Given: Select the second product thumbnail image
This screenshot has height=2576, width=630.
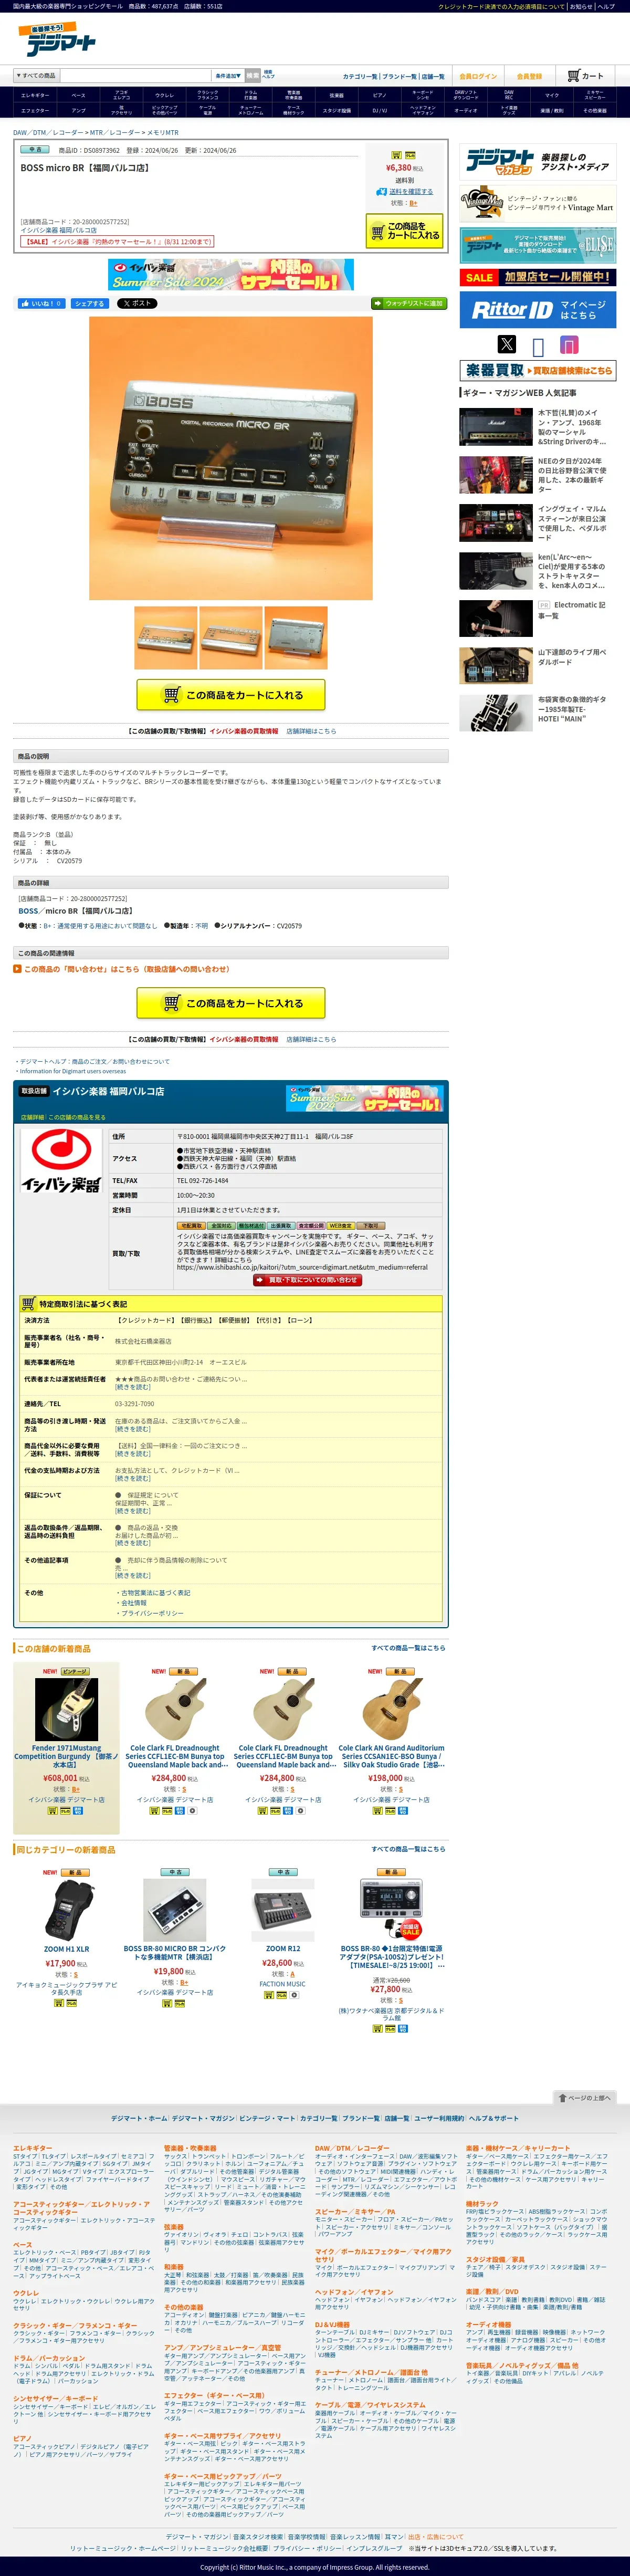Looking at the screenshot, I should click(x=231, y=638).
